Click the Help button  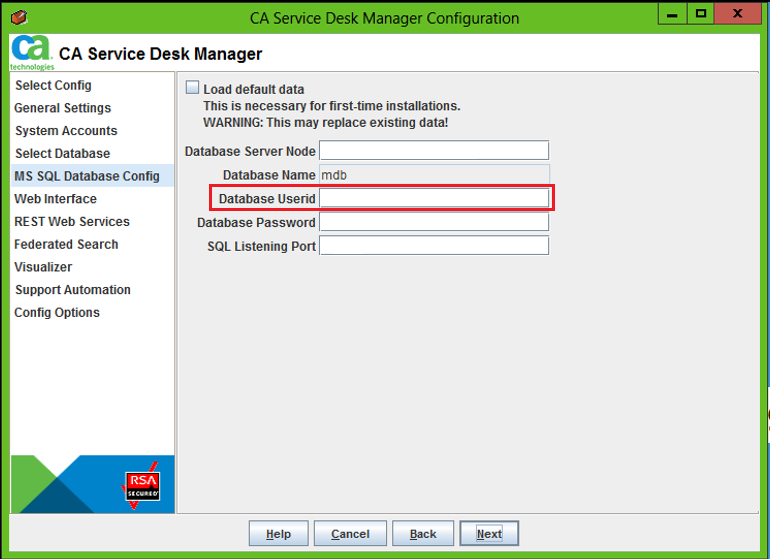coord(278,533)
